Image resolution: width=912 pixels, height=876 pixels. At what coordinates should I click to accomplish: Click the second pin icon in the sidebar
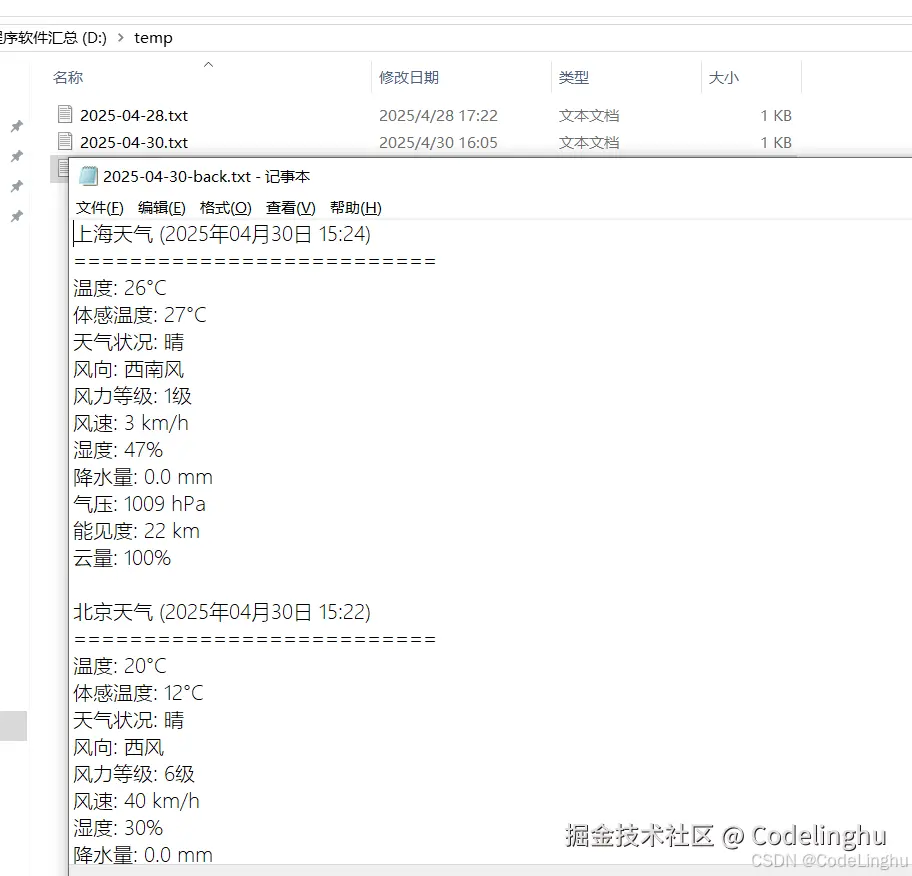[x=16, y=155]
